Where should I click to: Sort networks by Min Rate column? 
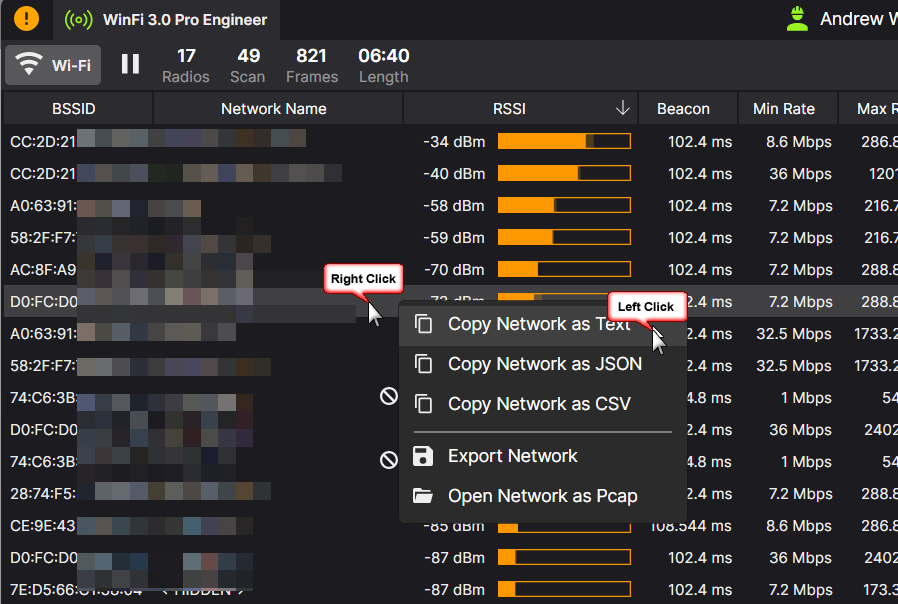pos(784,109)
